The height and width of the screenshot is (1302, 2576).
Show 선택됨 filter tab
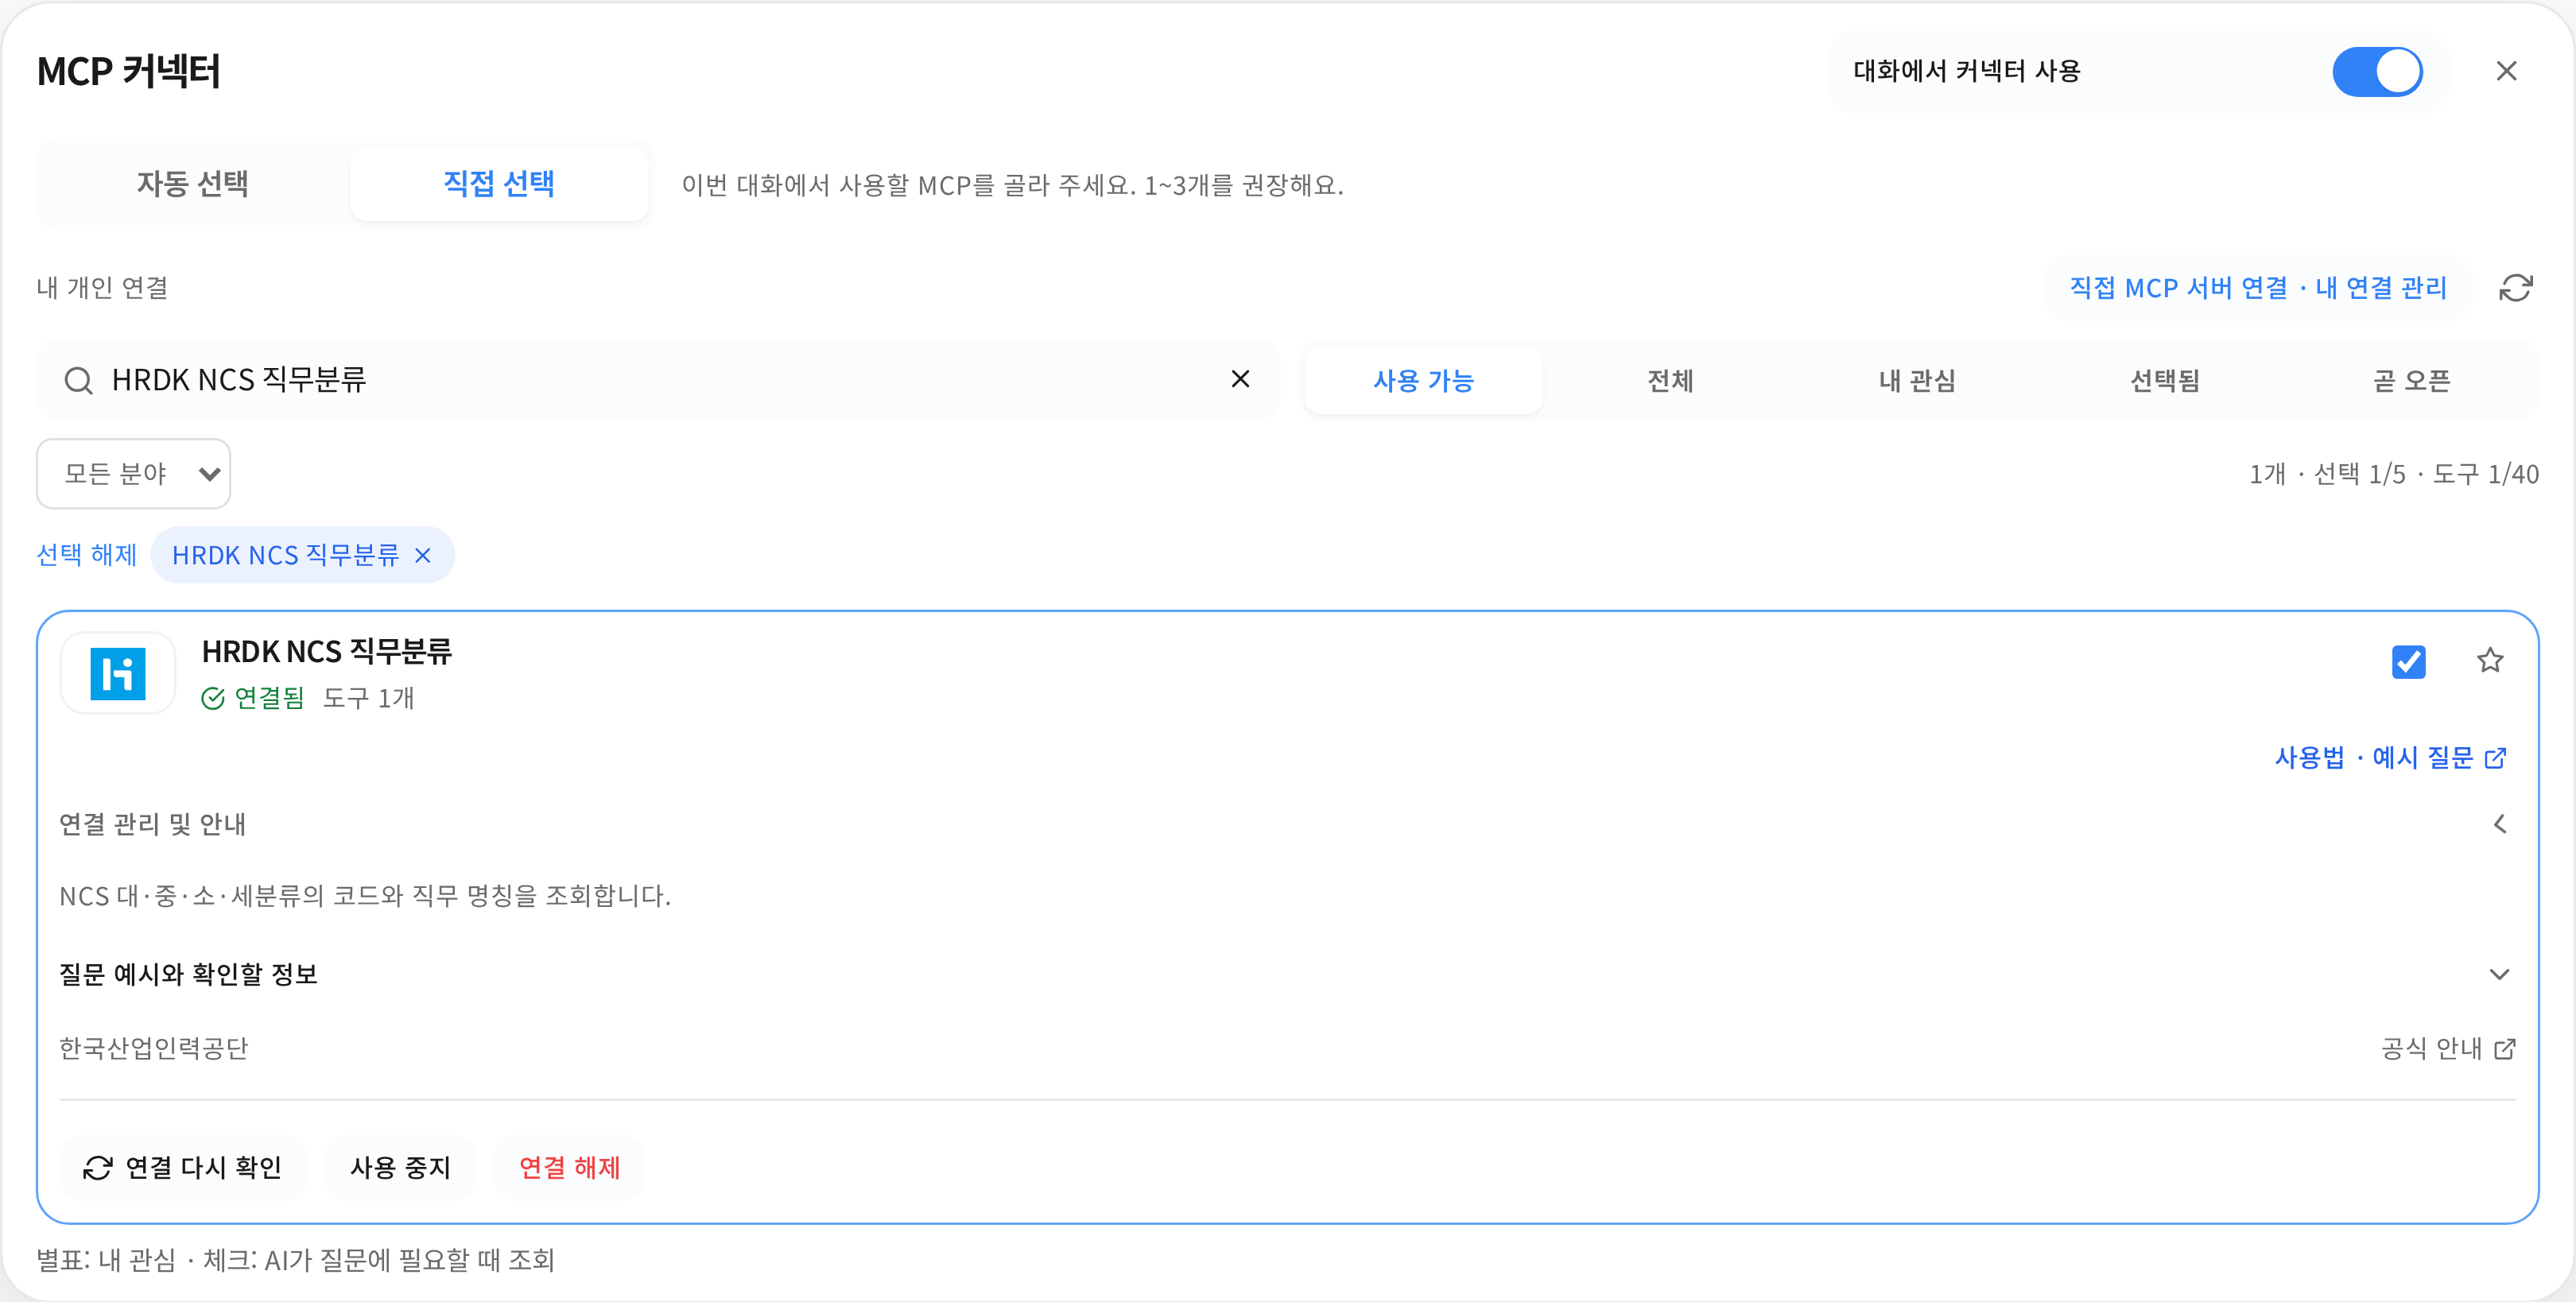point(2165,381)
